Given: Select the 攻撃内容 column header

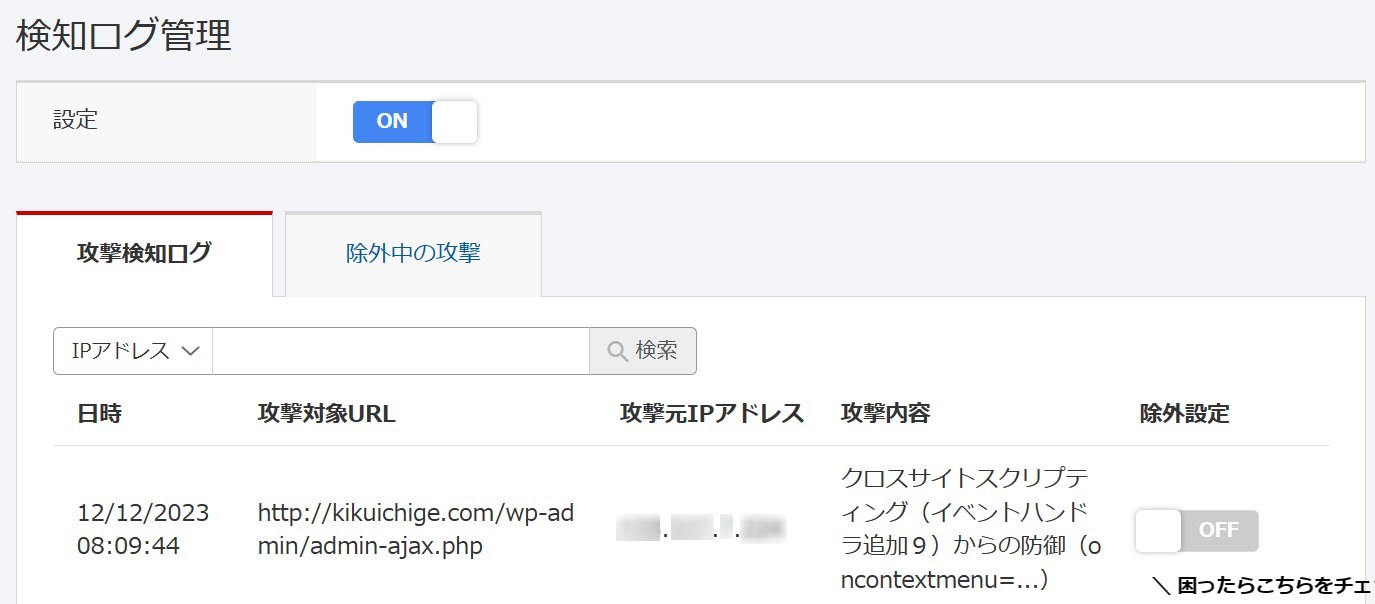Looking at the screenshot, I should click(885, 414).
